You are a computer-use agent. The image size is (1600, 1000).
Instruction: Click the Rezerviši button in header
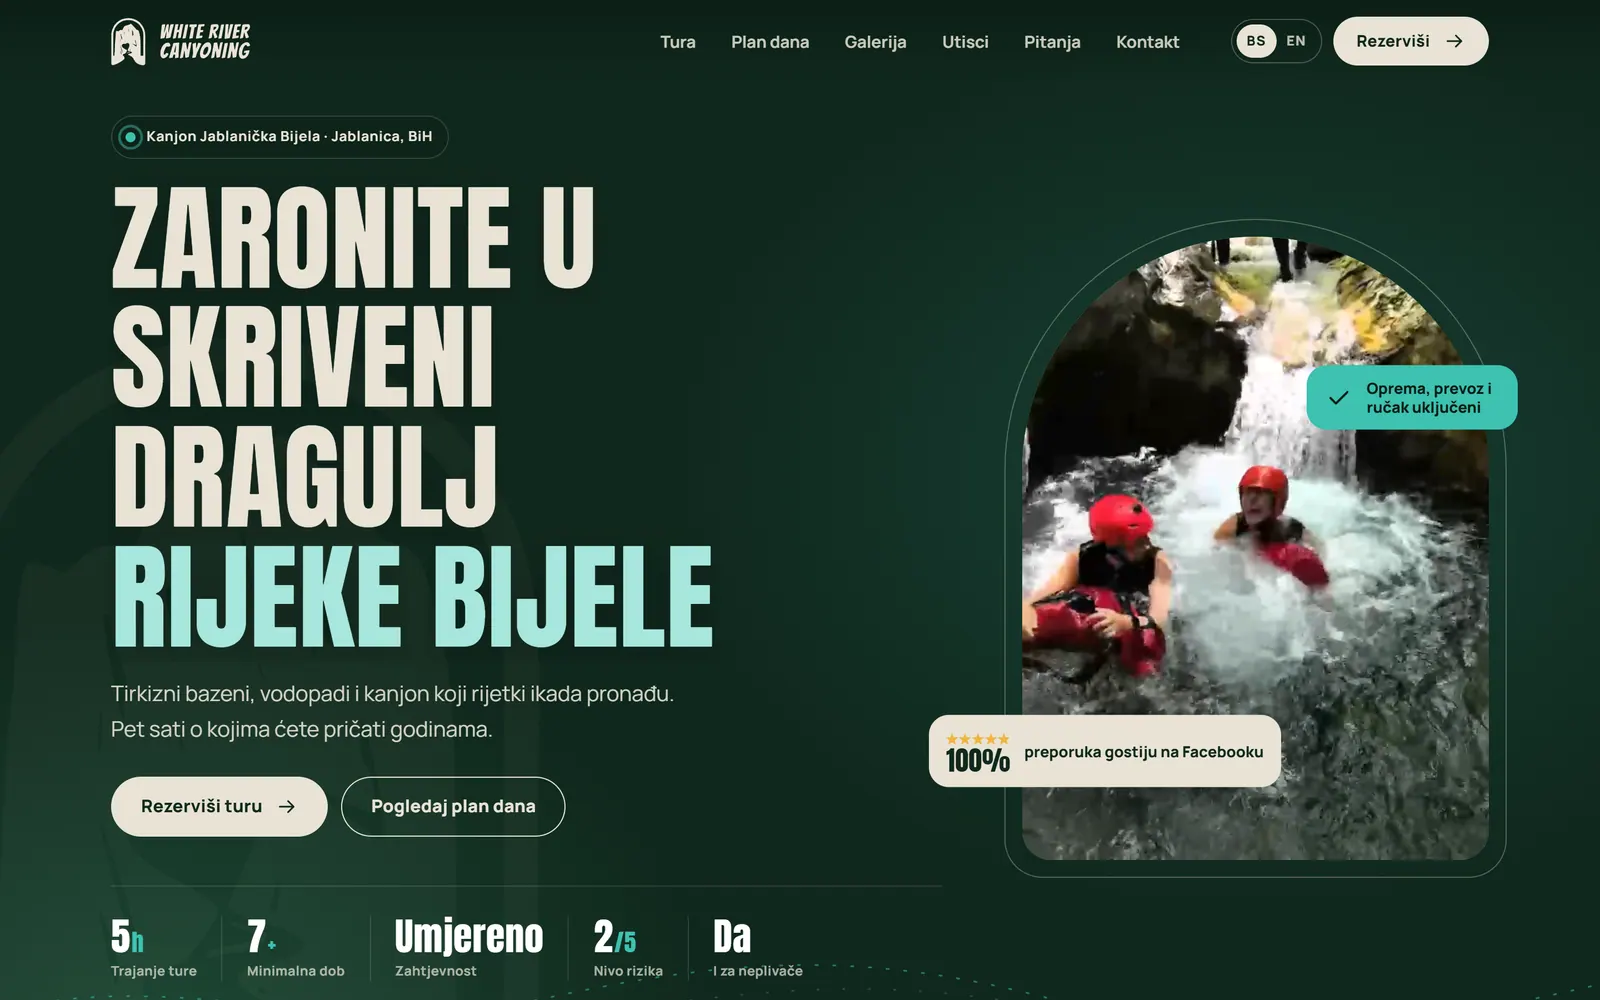pyautogui.click(x=1410, y=41)
